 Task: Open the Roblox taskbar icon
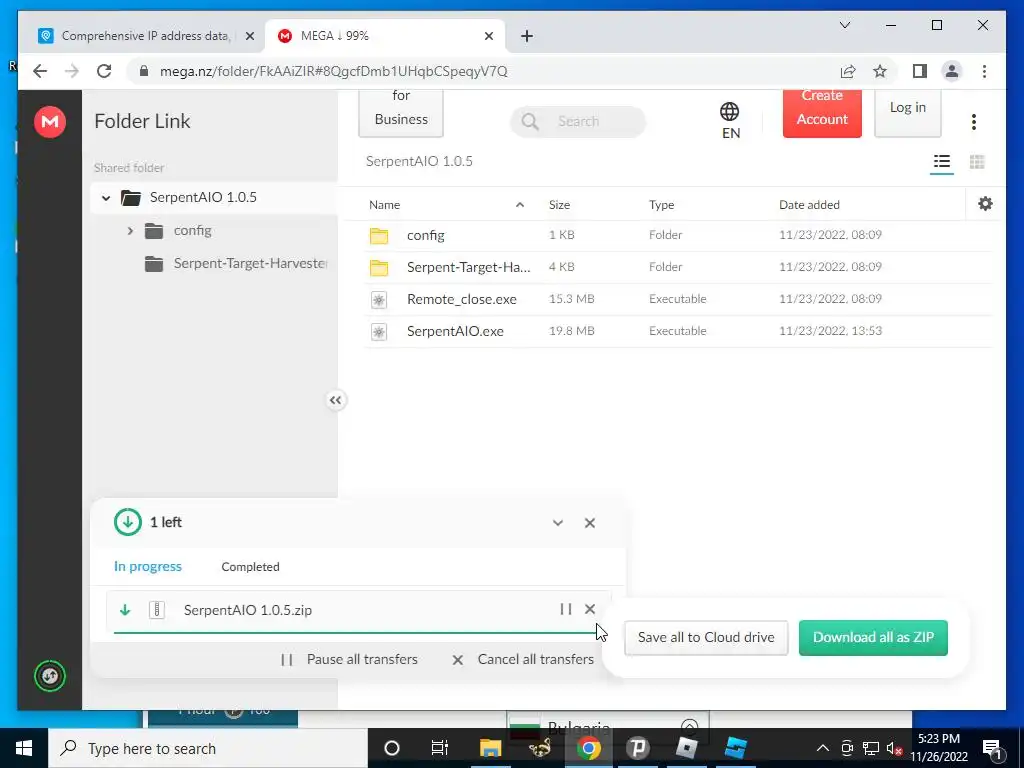(x=686, y=748)
